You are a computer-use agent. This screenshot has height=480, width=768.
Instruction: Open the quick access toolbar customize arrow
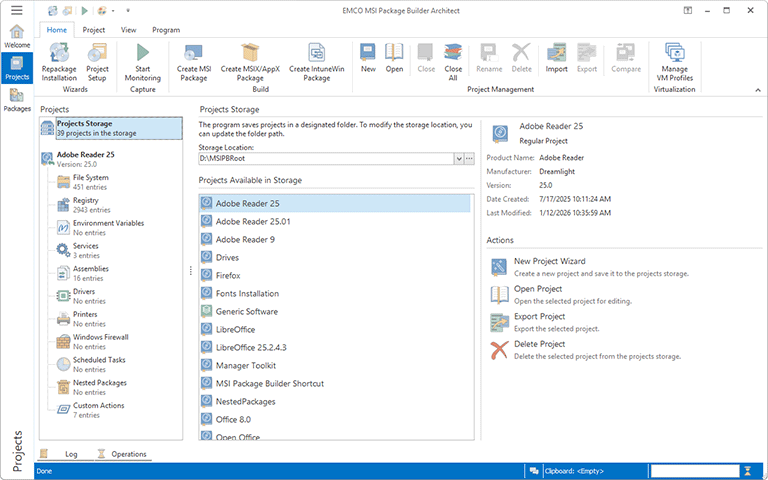pyautogui.click(x=128, y=11)
